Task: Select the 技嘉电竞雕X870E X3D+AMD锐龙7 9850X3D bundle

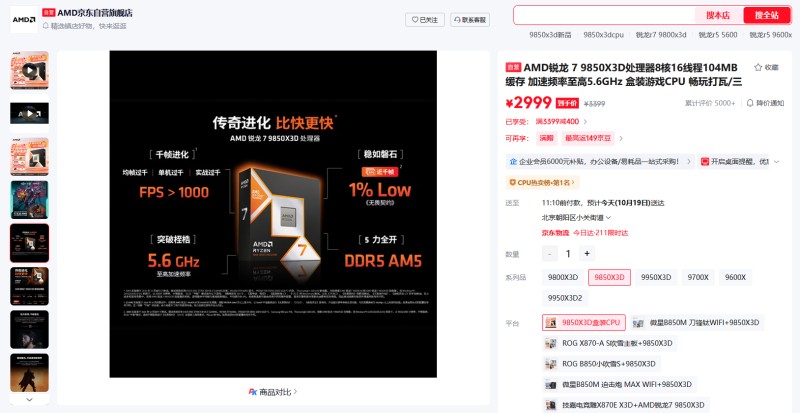Action: coord(626,405)
